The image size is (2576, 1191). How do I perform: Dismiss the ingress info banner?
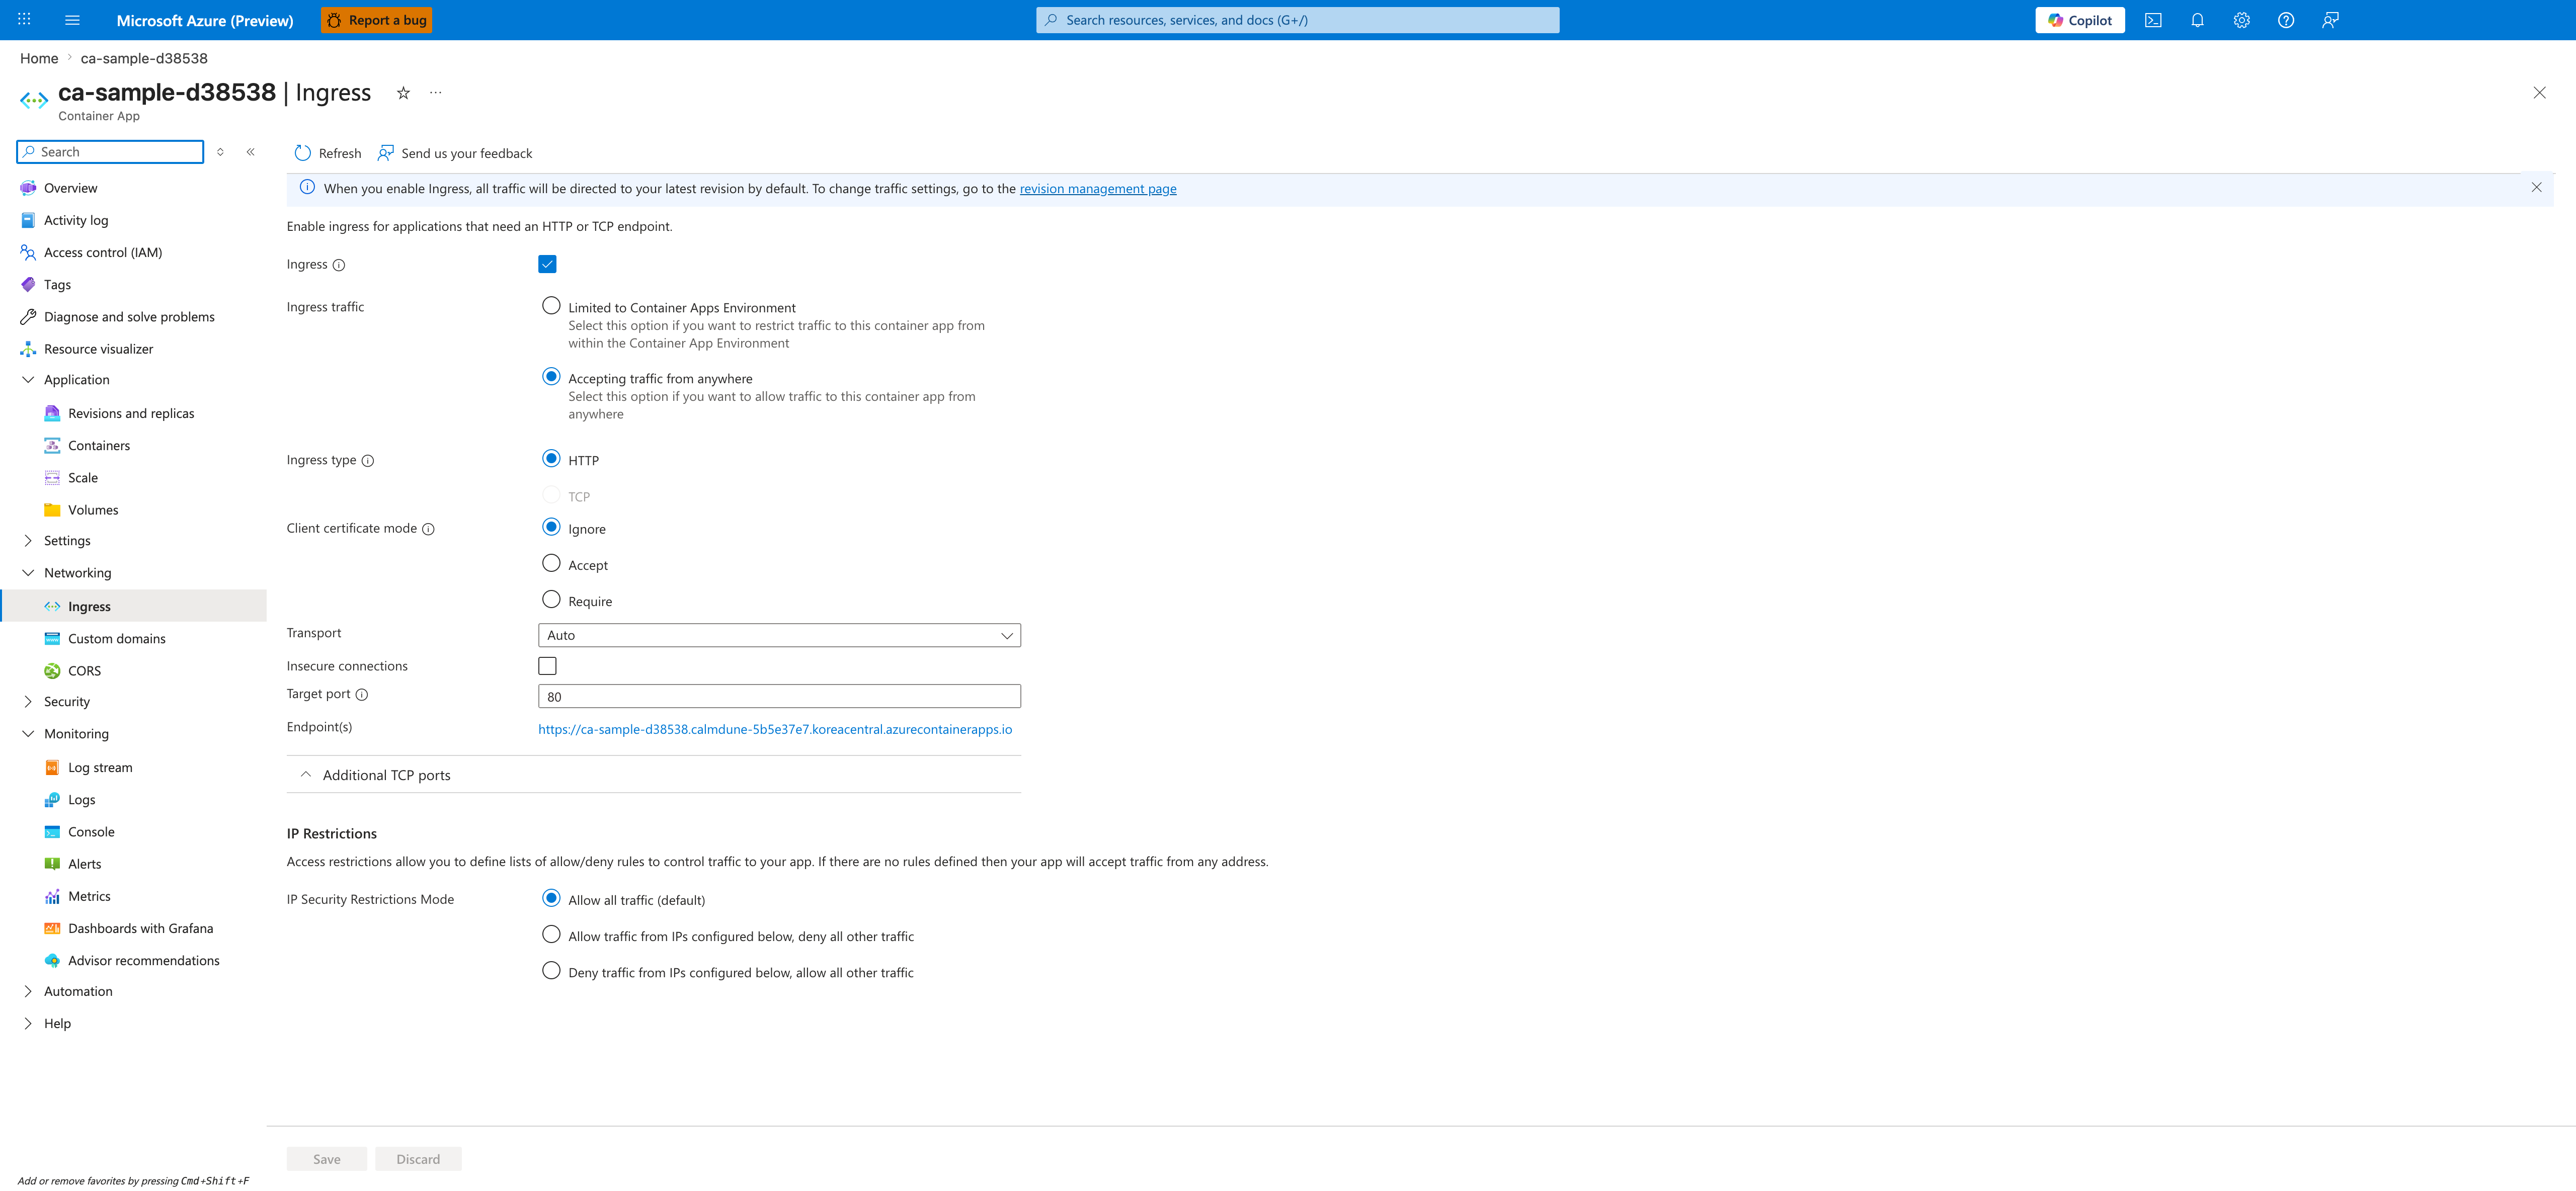(2536, 188)
